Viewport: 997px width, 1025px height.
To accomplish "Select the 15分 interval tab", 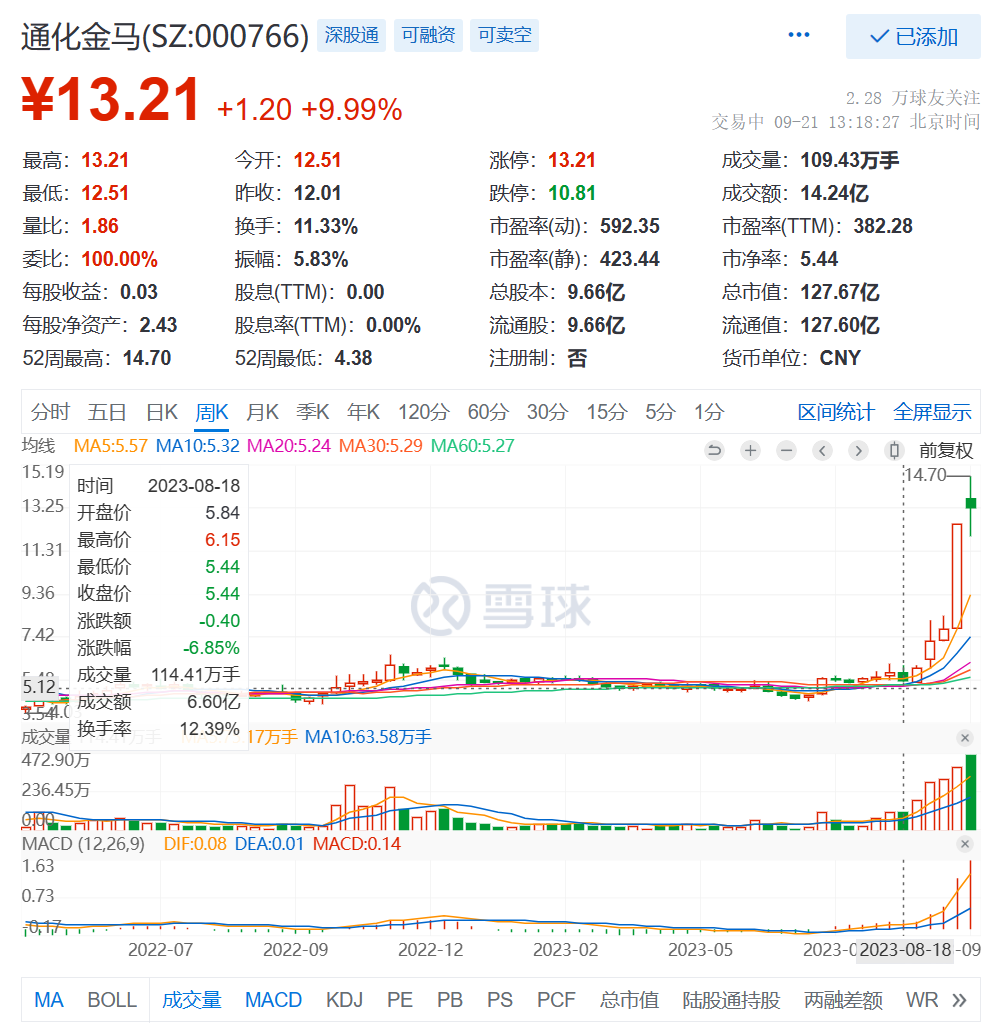I will coord(607,412).
